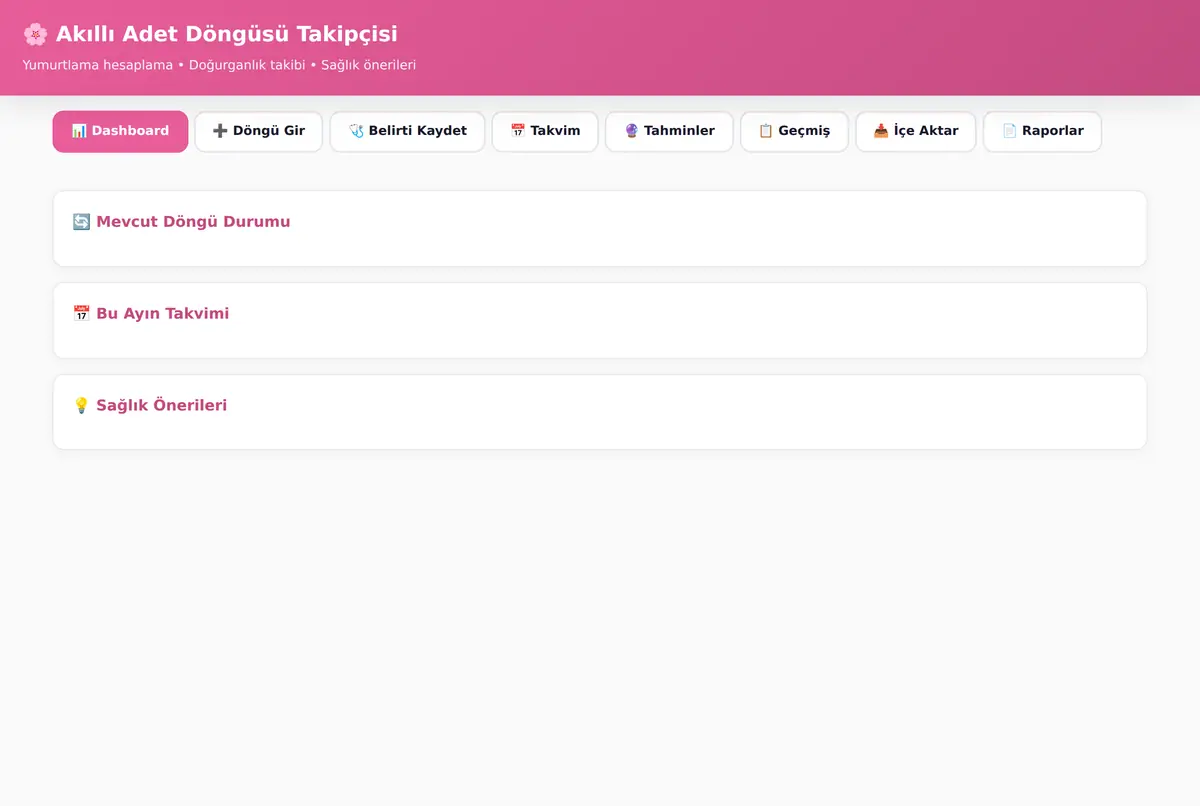Click the "Bu Ayın Takvimi" card heading
Screen dimensions: 1200x806
pos(151,314)
